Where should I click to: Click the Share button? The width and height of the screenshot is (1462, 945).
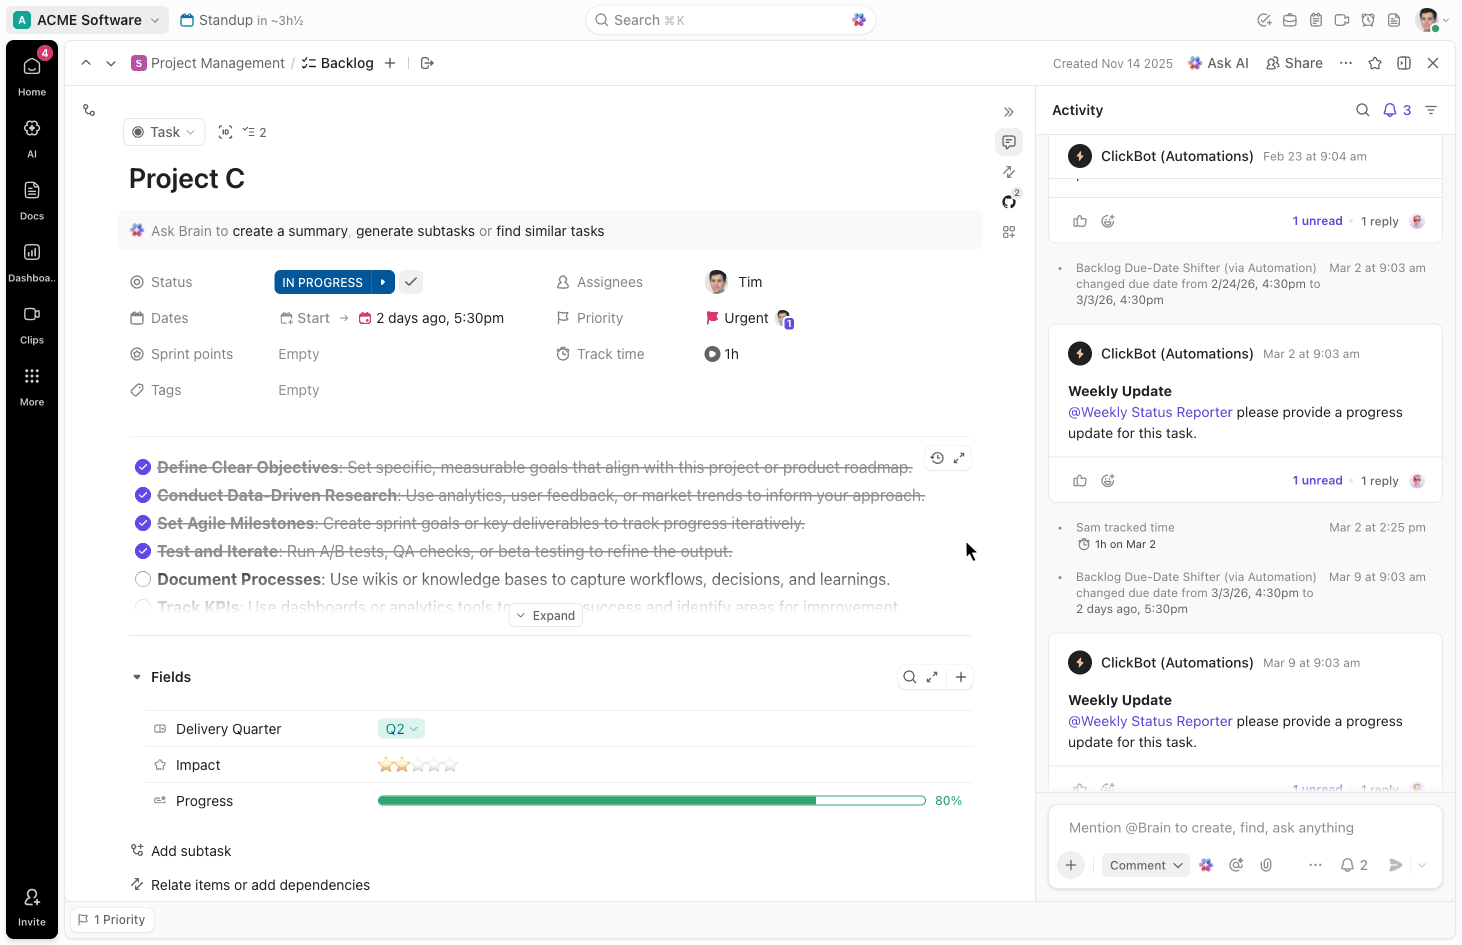click(x=1294, y=63)
